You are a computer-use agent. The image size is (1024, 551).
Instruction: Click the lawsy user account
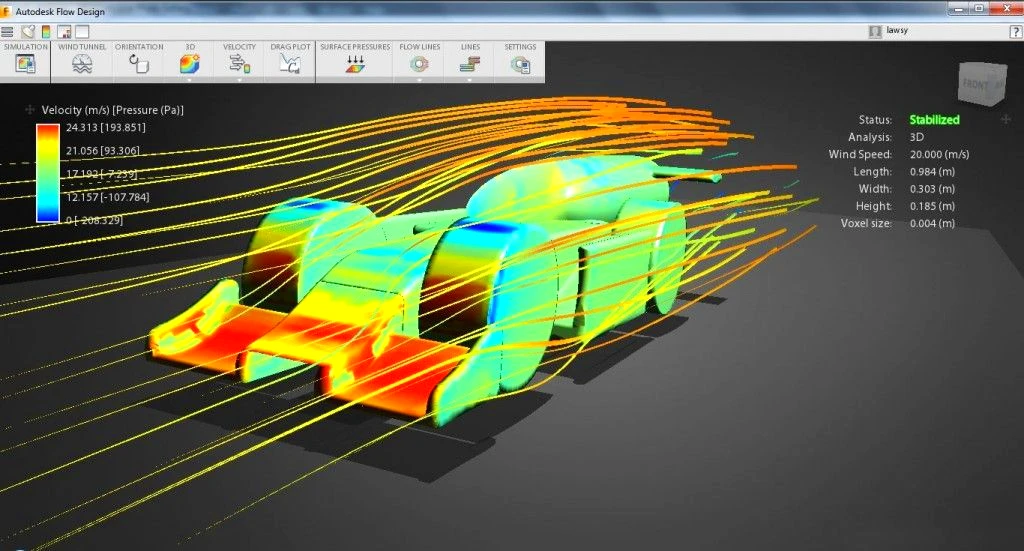[x=897, y=31]
